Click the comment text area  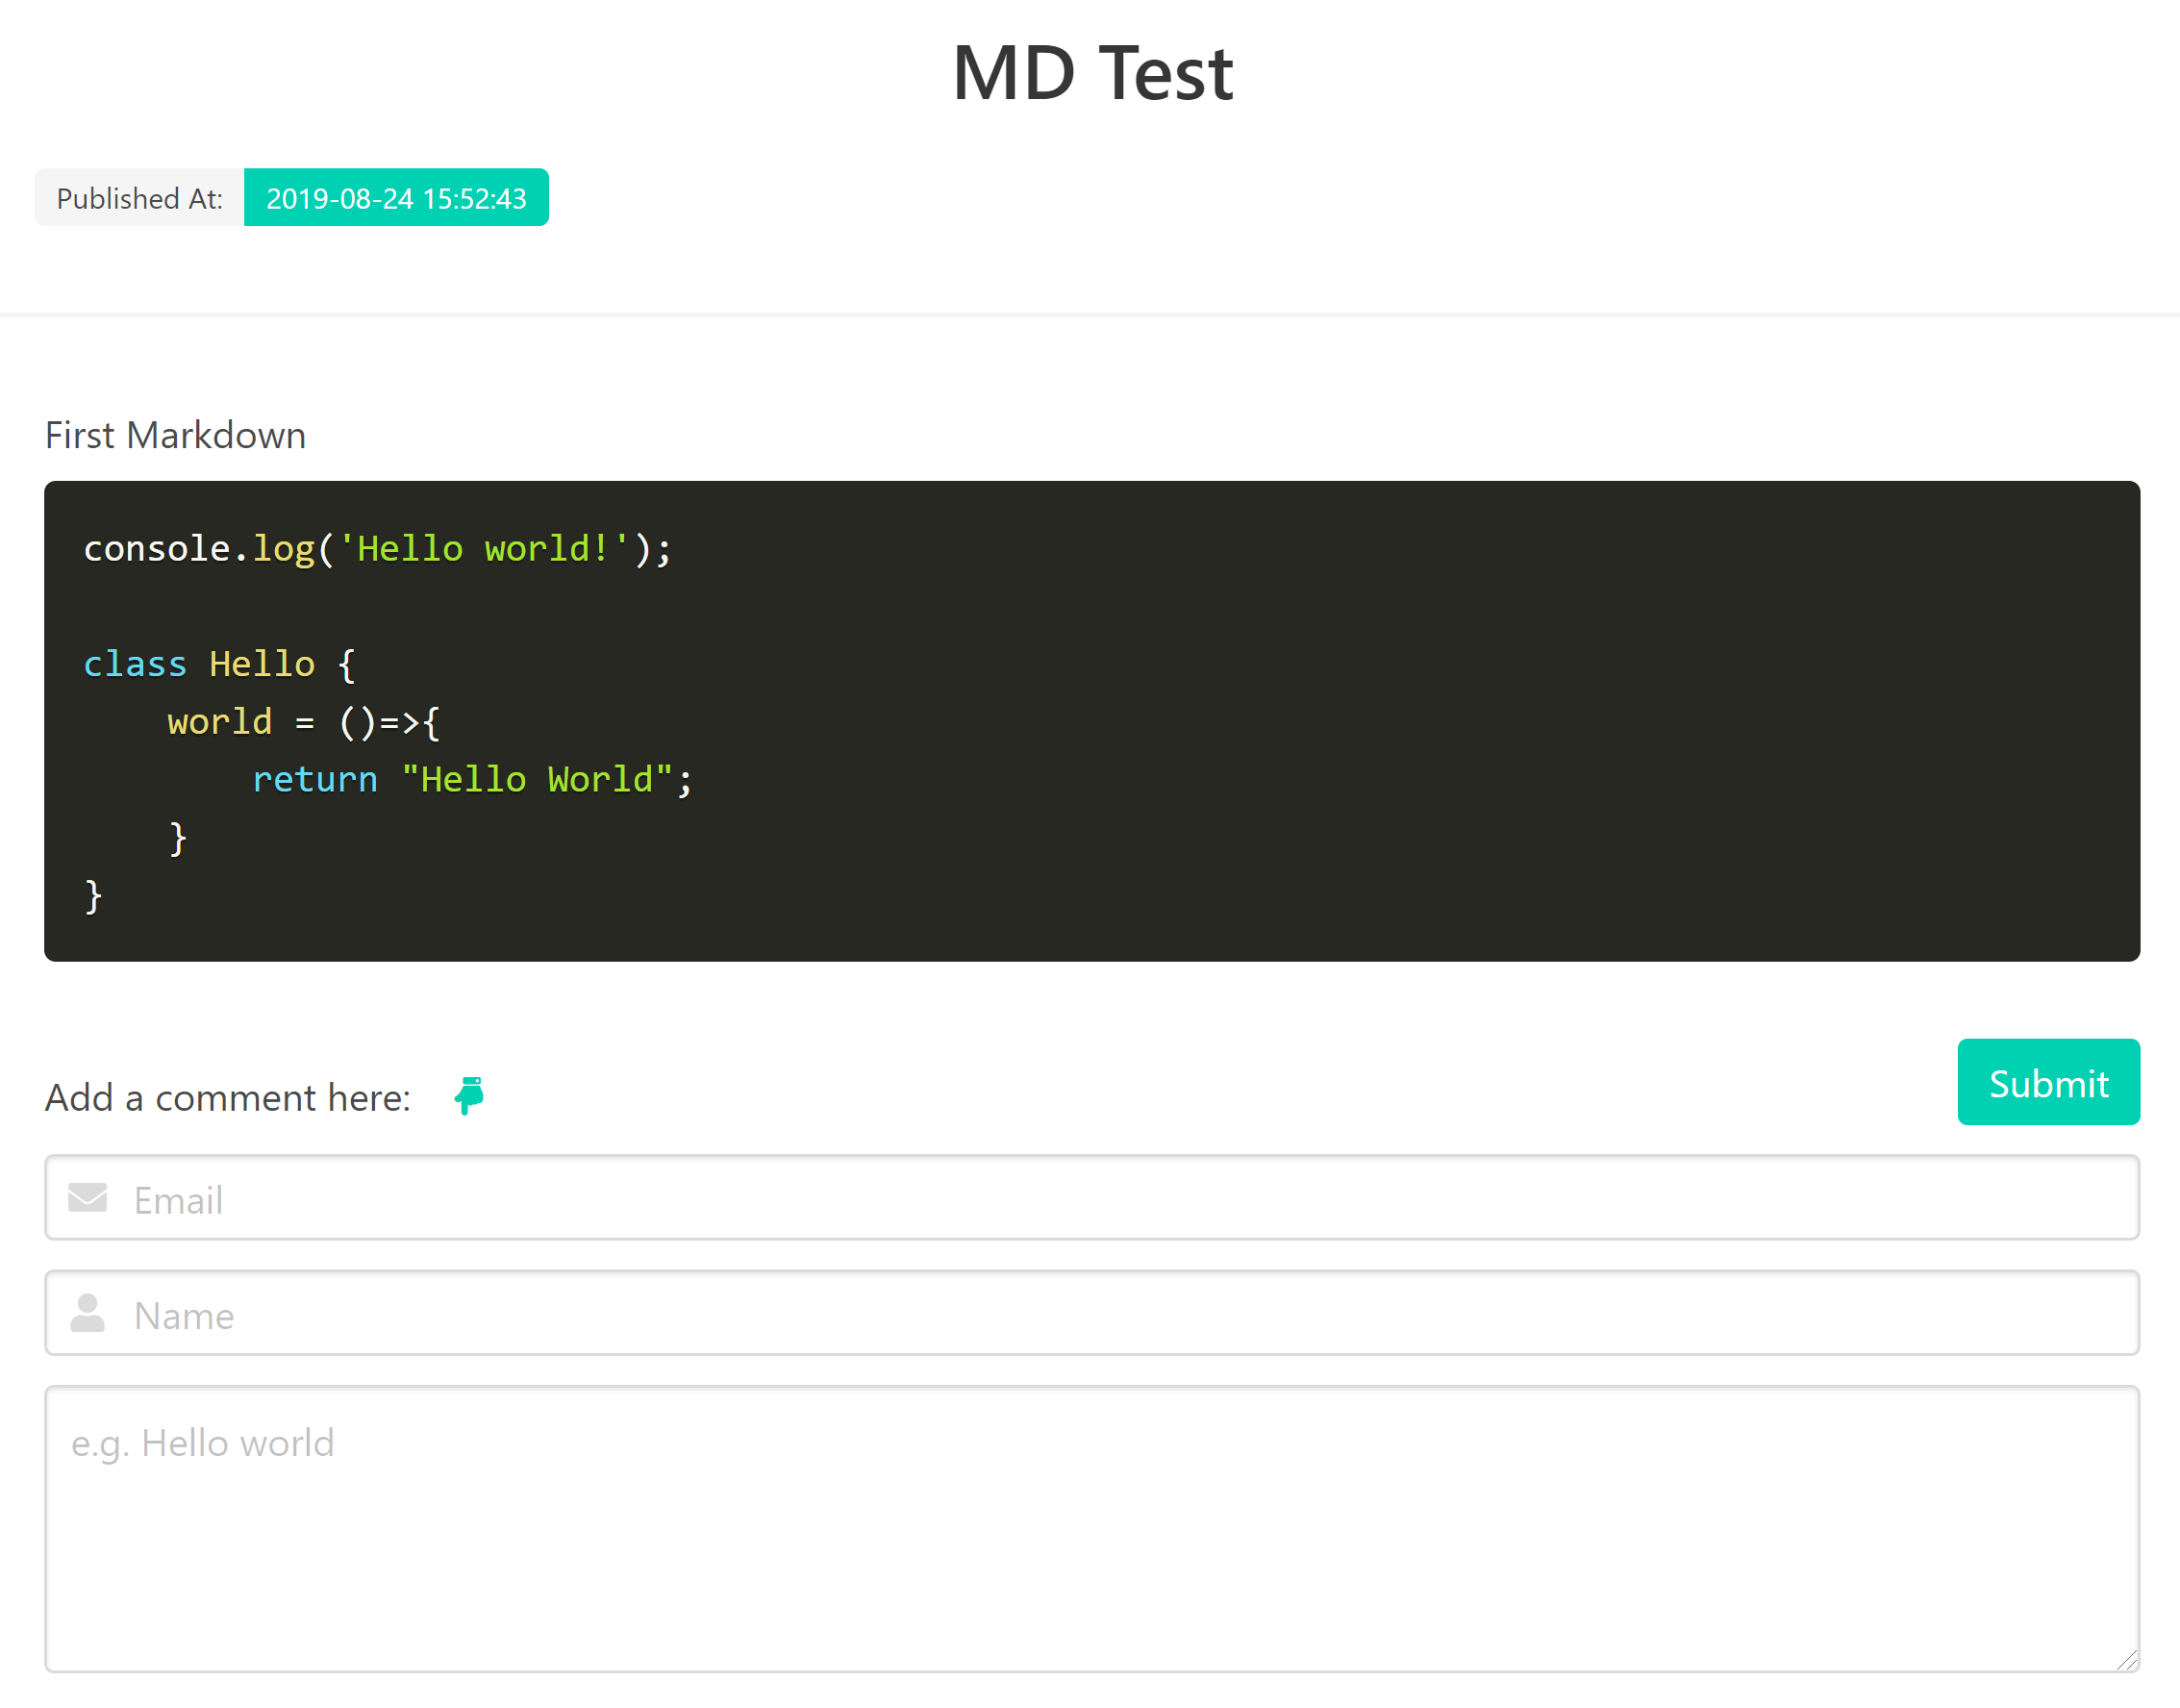click(1092, 1528)
